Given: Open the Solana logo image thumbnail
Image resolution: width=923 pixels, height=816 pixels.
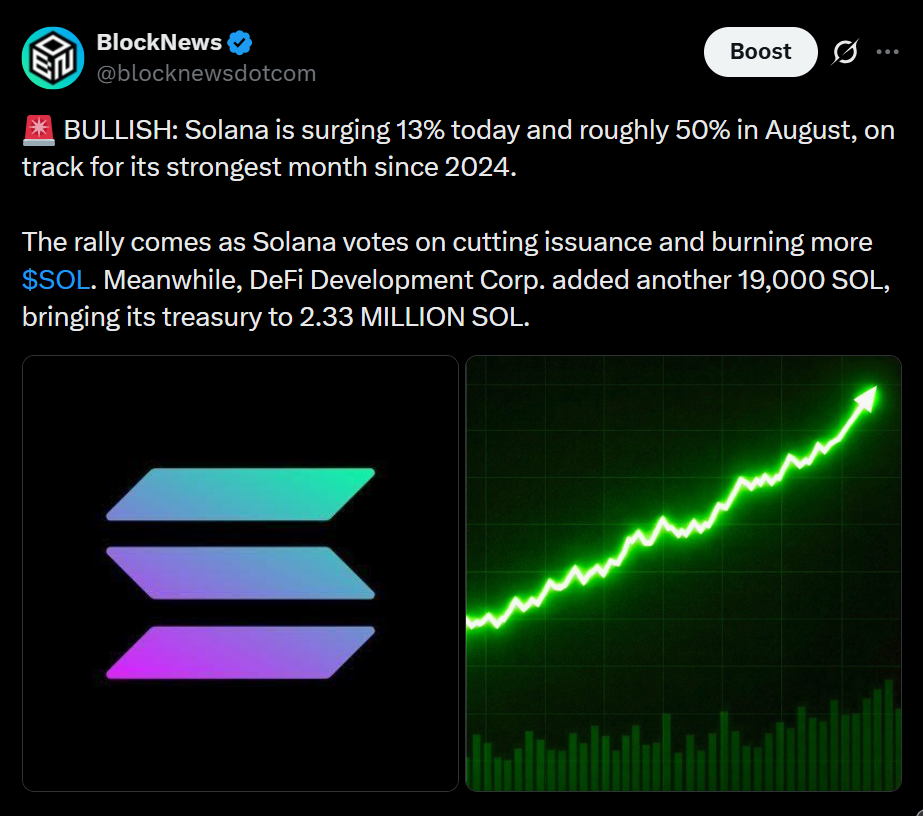Looking at the screenshot, I should pos(240,573).
